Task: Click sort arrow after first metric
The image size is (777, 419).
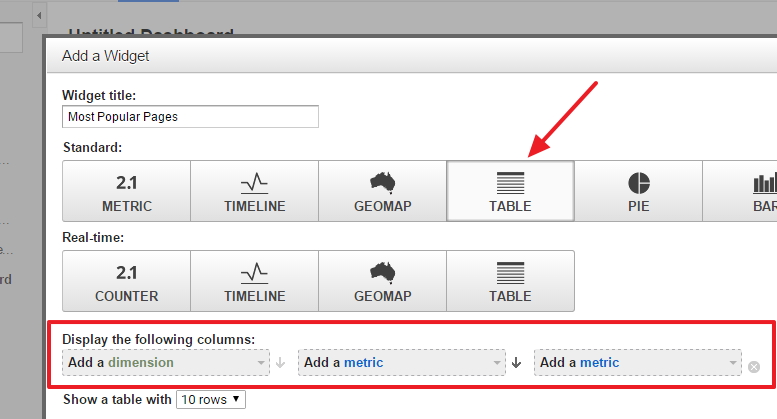Action: click(516, 363)
